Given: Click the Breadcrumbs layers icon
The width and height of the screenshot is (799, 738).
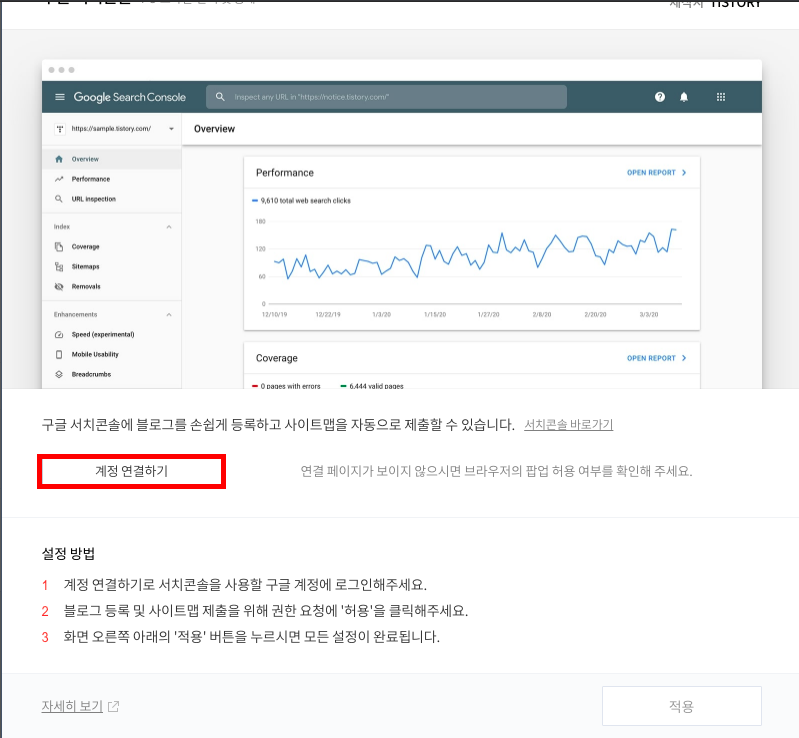Looking at the screenshot, I should click(x=59, y=374).
